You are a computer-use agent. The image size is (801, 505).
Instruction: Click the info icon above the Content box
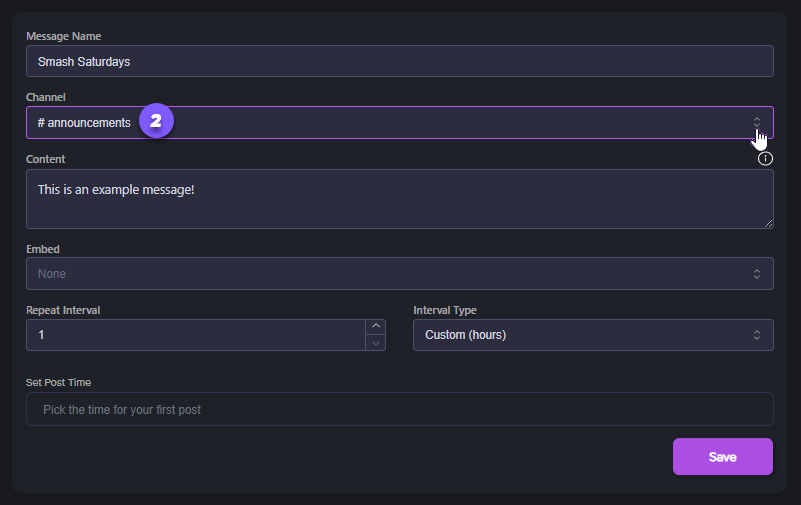click(765, 158)
